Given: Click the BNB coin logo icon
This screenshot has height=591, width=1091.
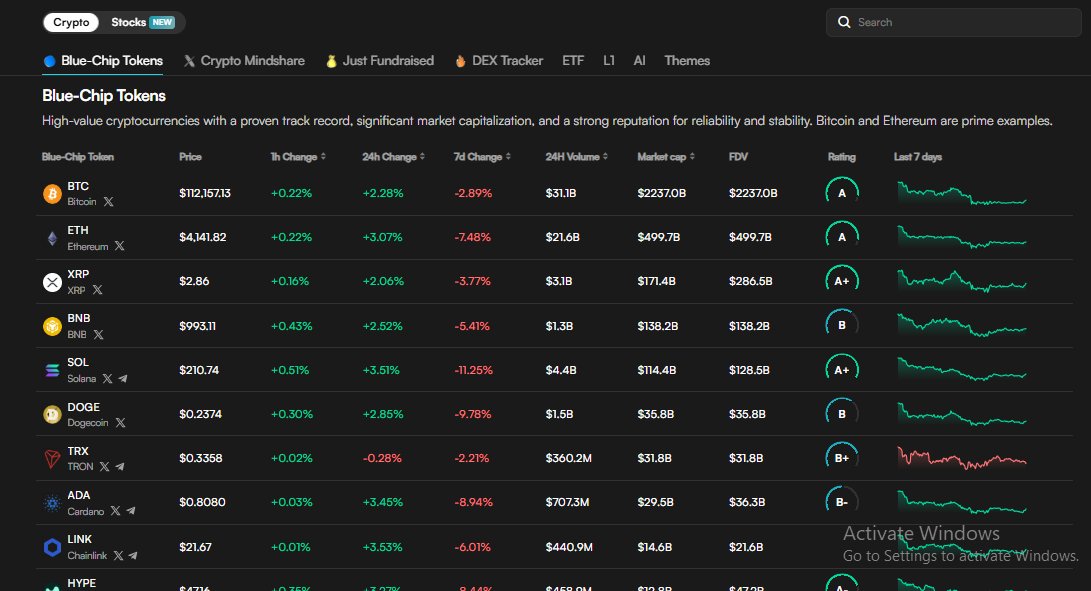Looking at the screenshot, I should [x=52, y=326].
